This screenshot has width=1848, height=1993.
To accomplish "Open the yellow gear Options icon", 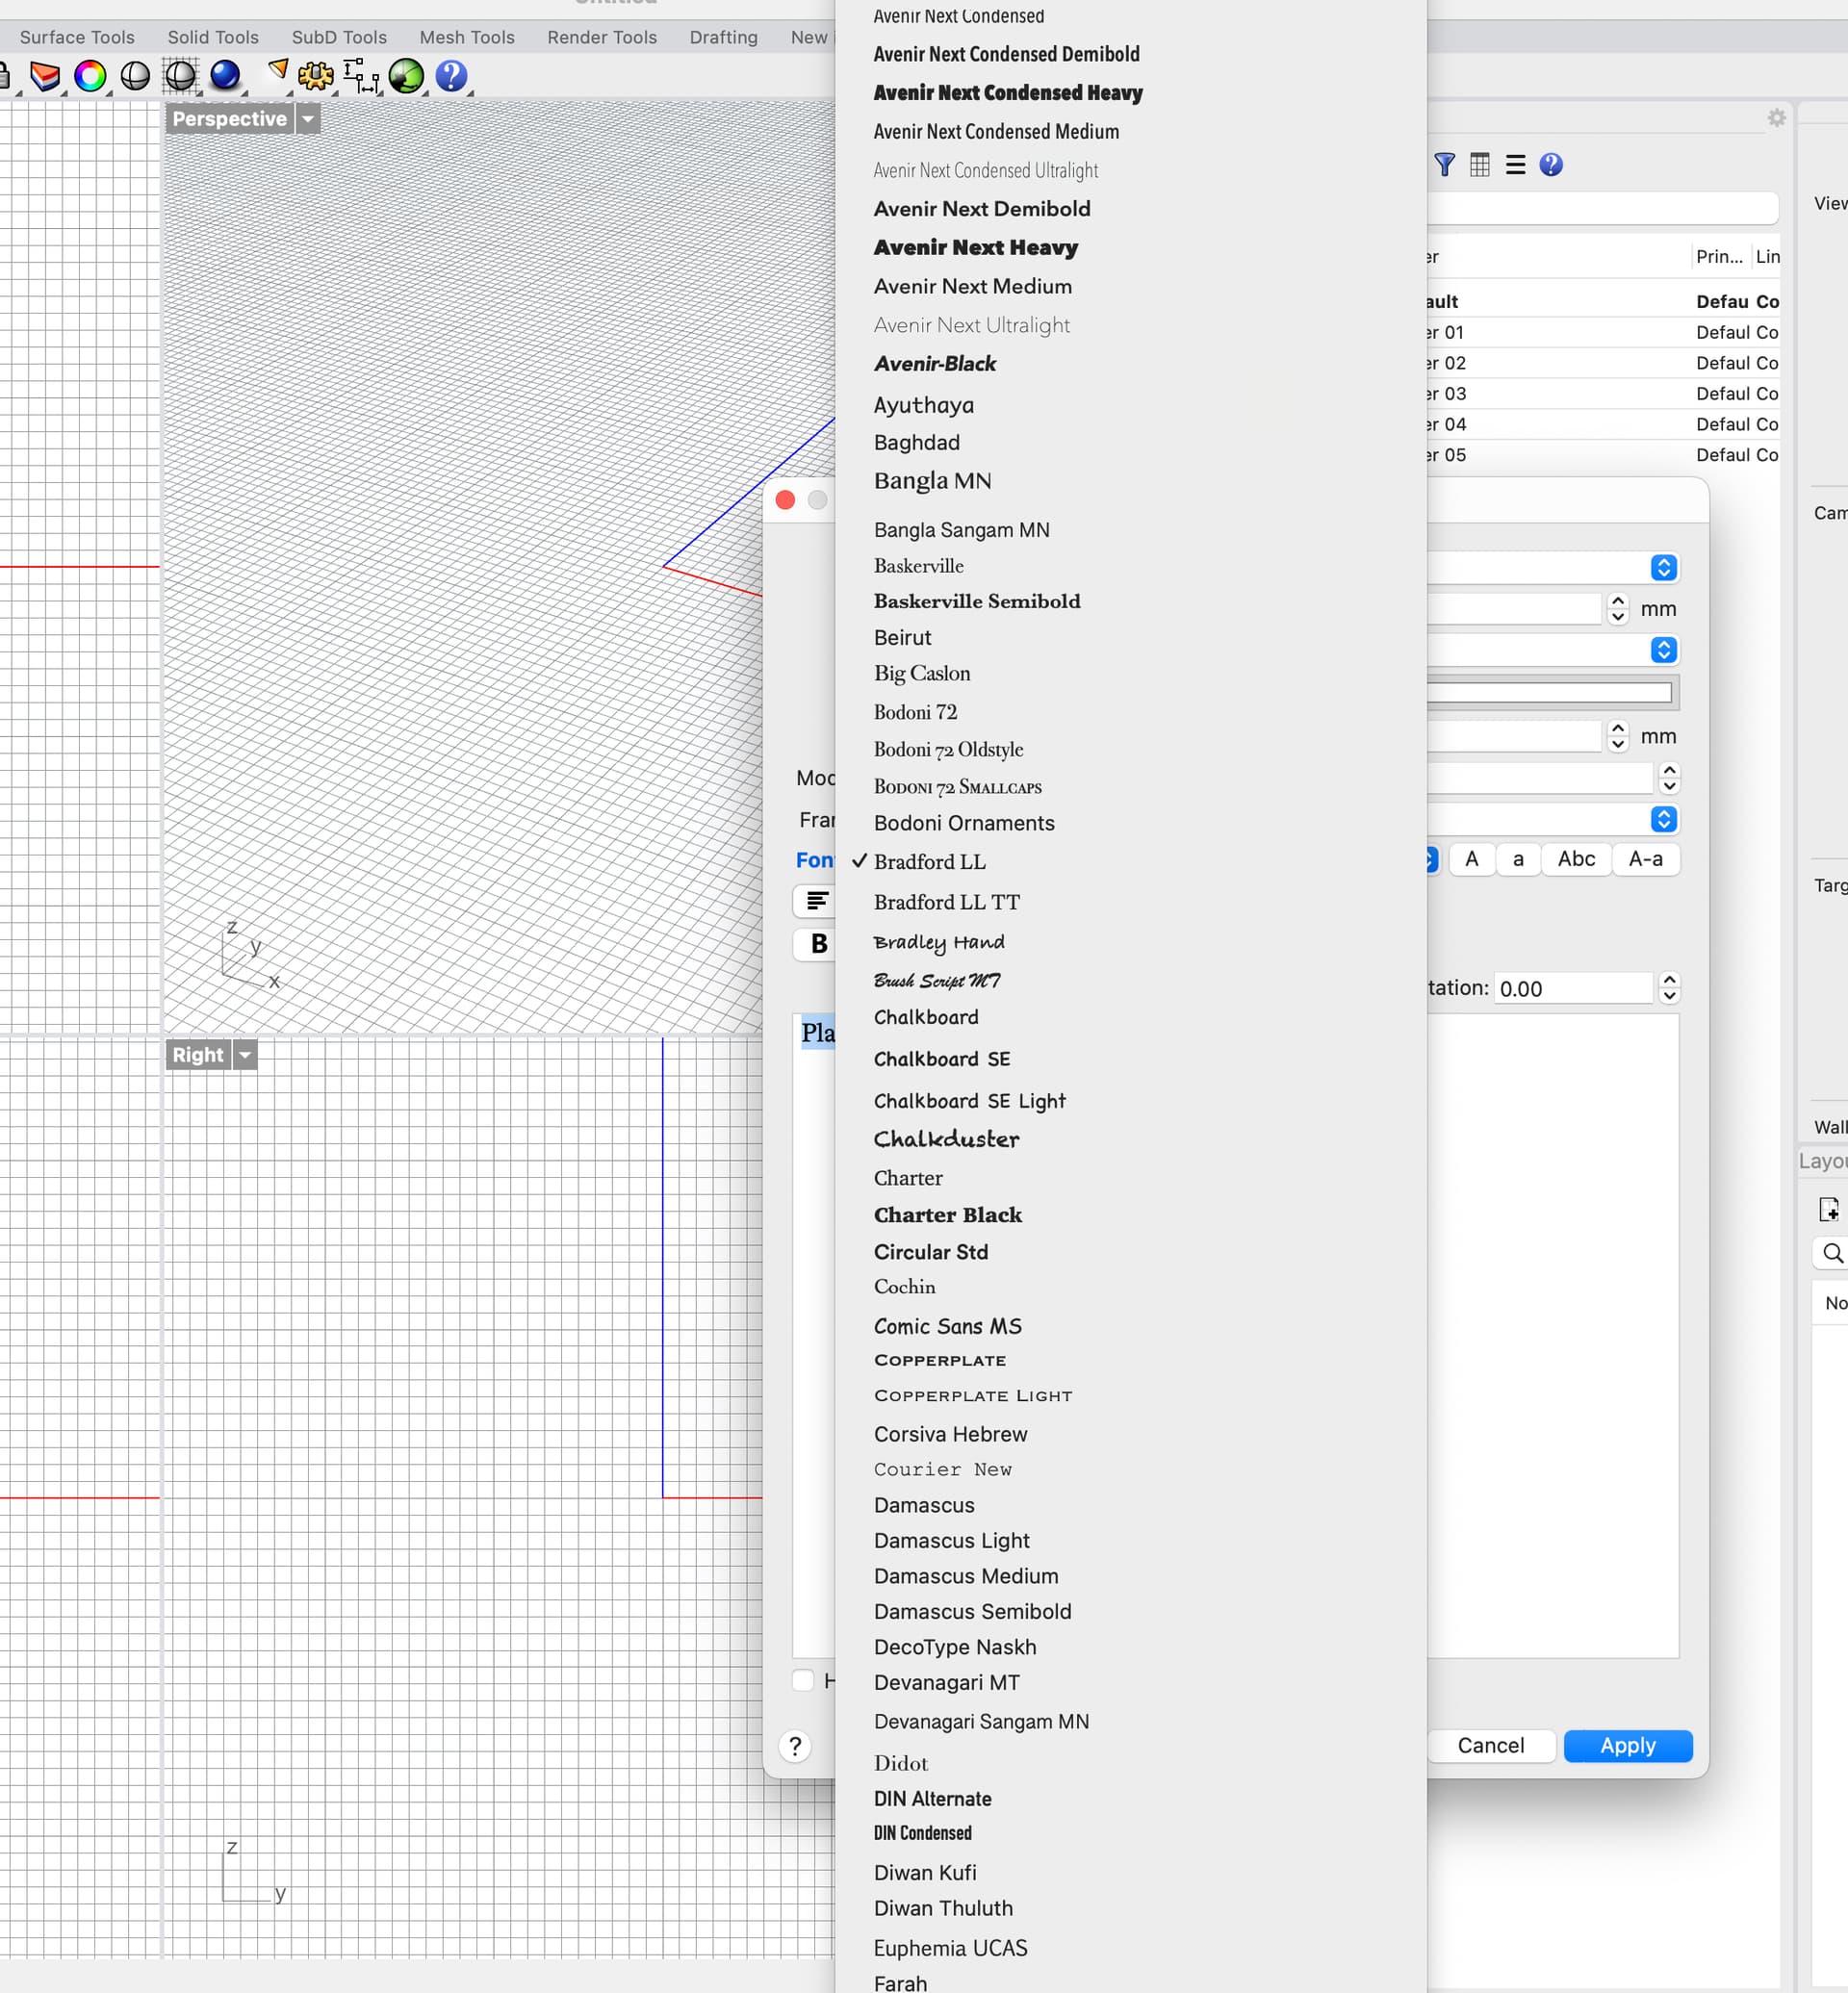I will click(316, 76).
